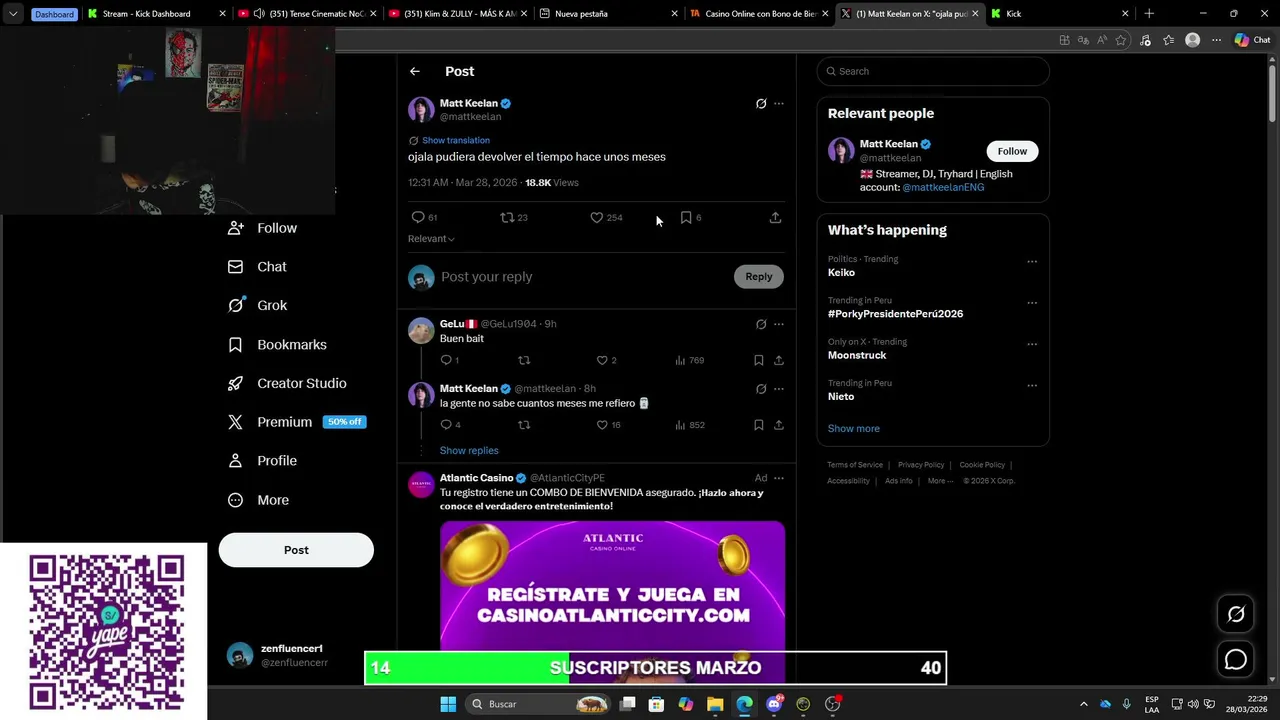The width and height of the screenshot is (1280, 720).
Task: Share GeLu's Buen bait comment
Action: tap(779, 360)
